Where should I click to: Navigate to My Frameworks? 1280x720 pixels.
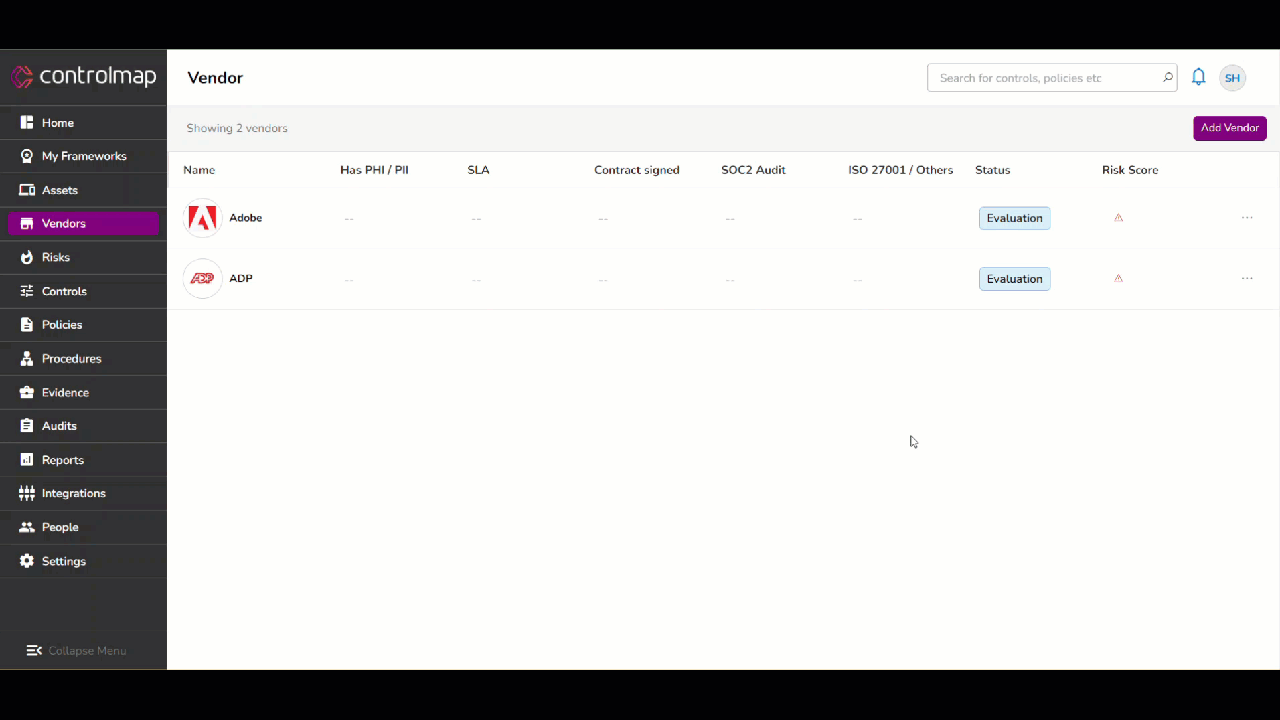pyautogui.click(x=84, y=156)
